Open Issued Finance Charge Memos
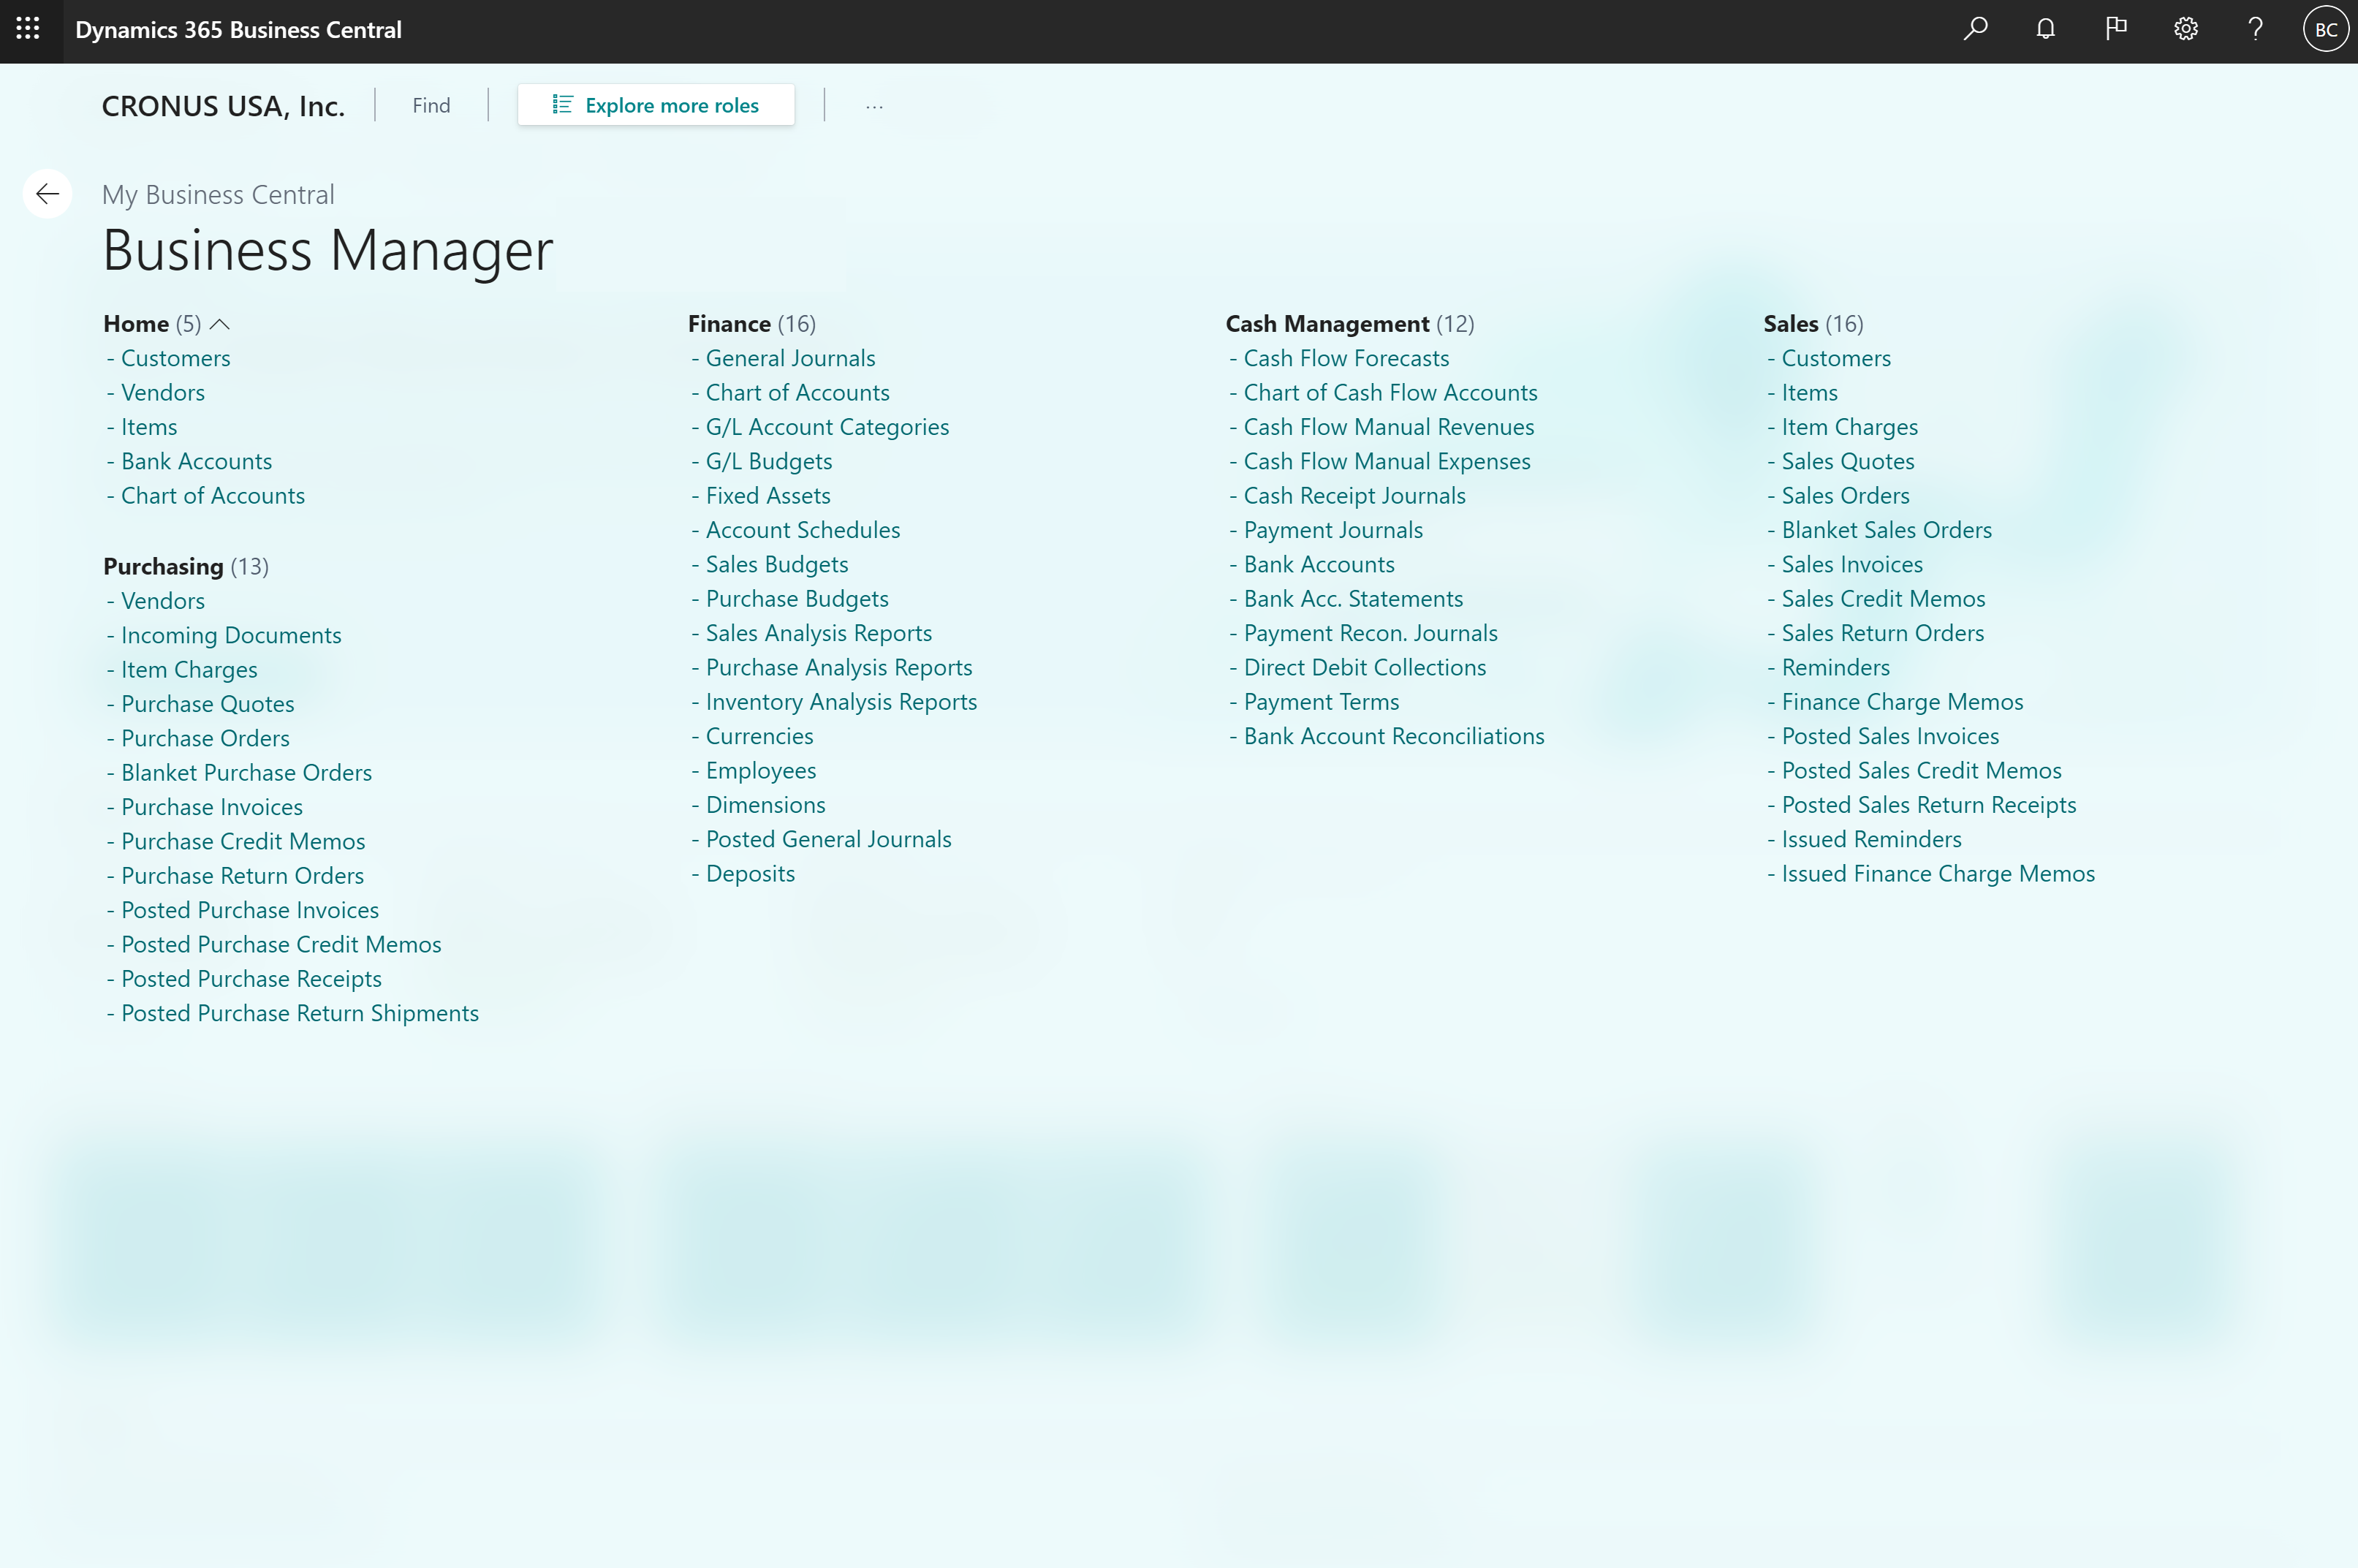 (1938, 873)
